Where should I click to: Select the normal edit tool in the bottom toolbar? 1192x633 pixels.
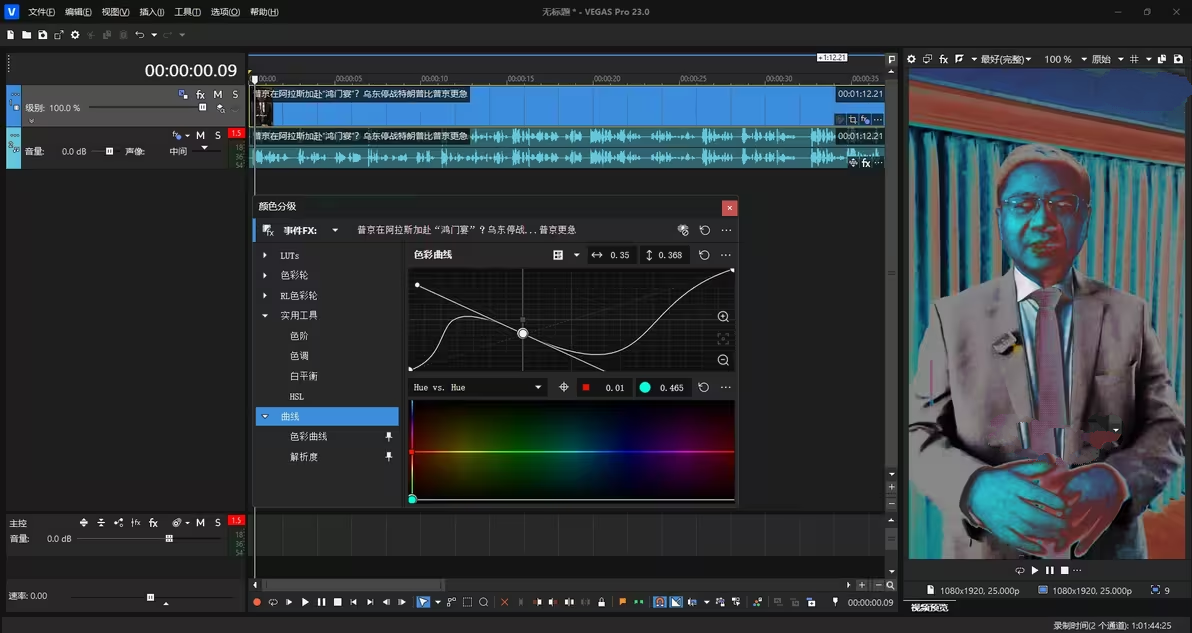tap(423, 602)
